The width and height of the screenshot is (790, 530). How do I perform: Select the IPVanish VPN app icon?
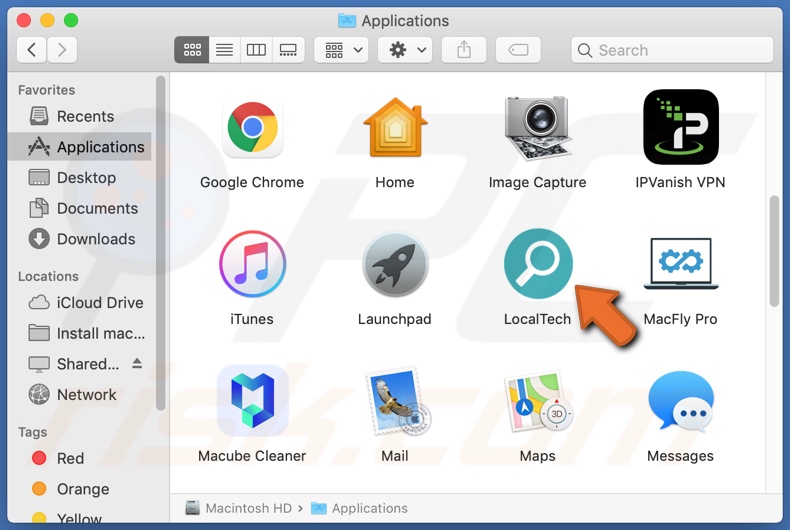pyautogui.click(x=681, y=127)
